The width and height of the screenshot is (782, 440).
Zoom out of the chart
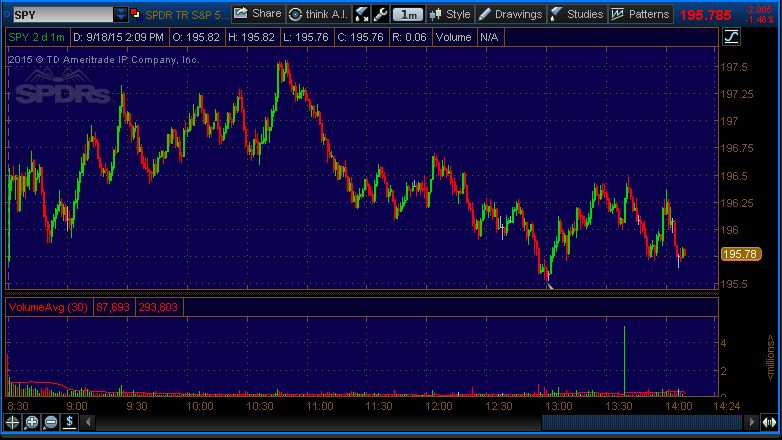pos(50,422)
